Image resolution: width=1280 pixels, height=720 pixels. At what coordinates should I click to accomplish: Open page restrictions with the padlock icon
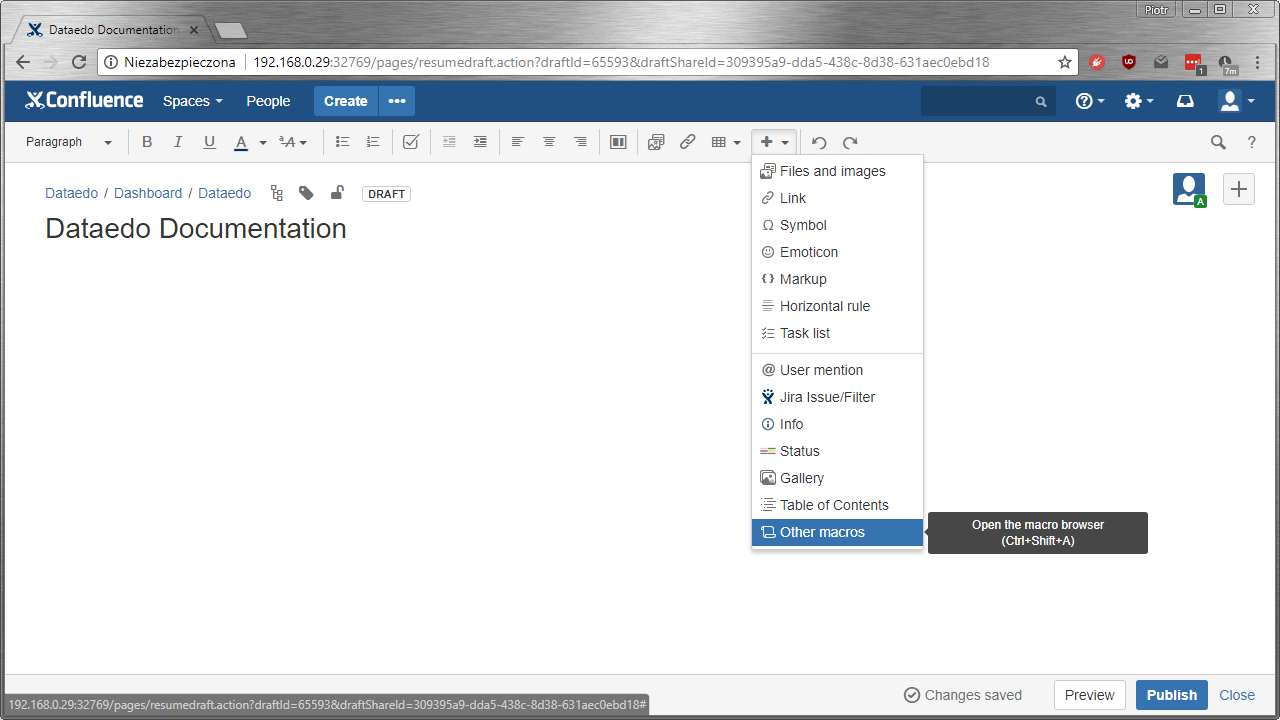[x=336, y=192]
